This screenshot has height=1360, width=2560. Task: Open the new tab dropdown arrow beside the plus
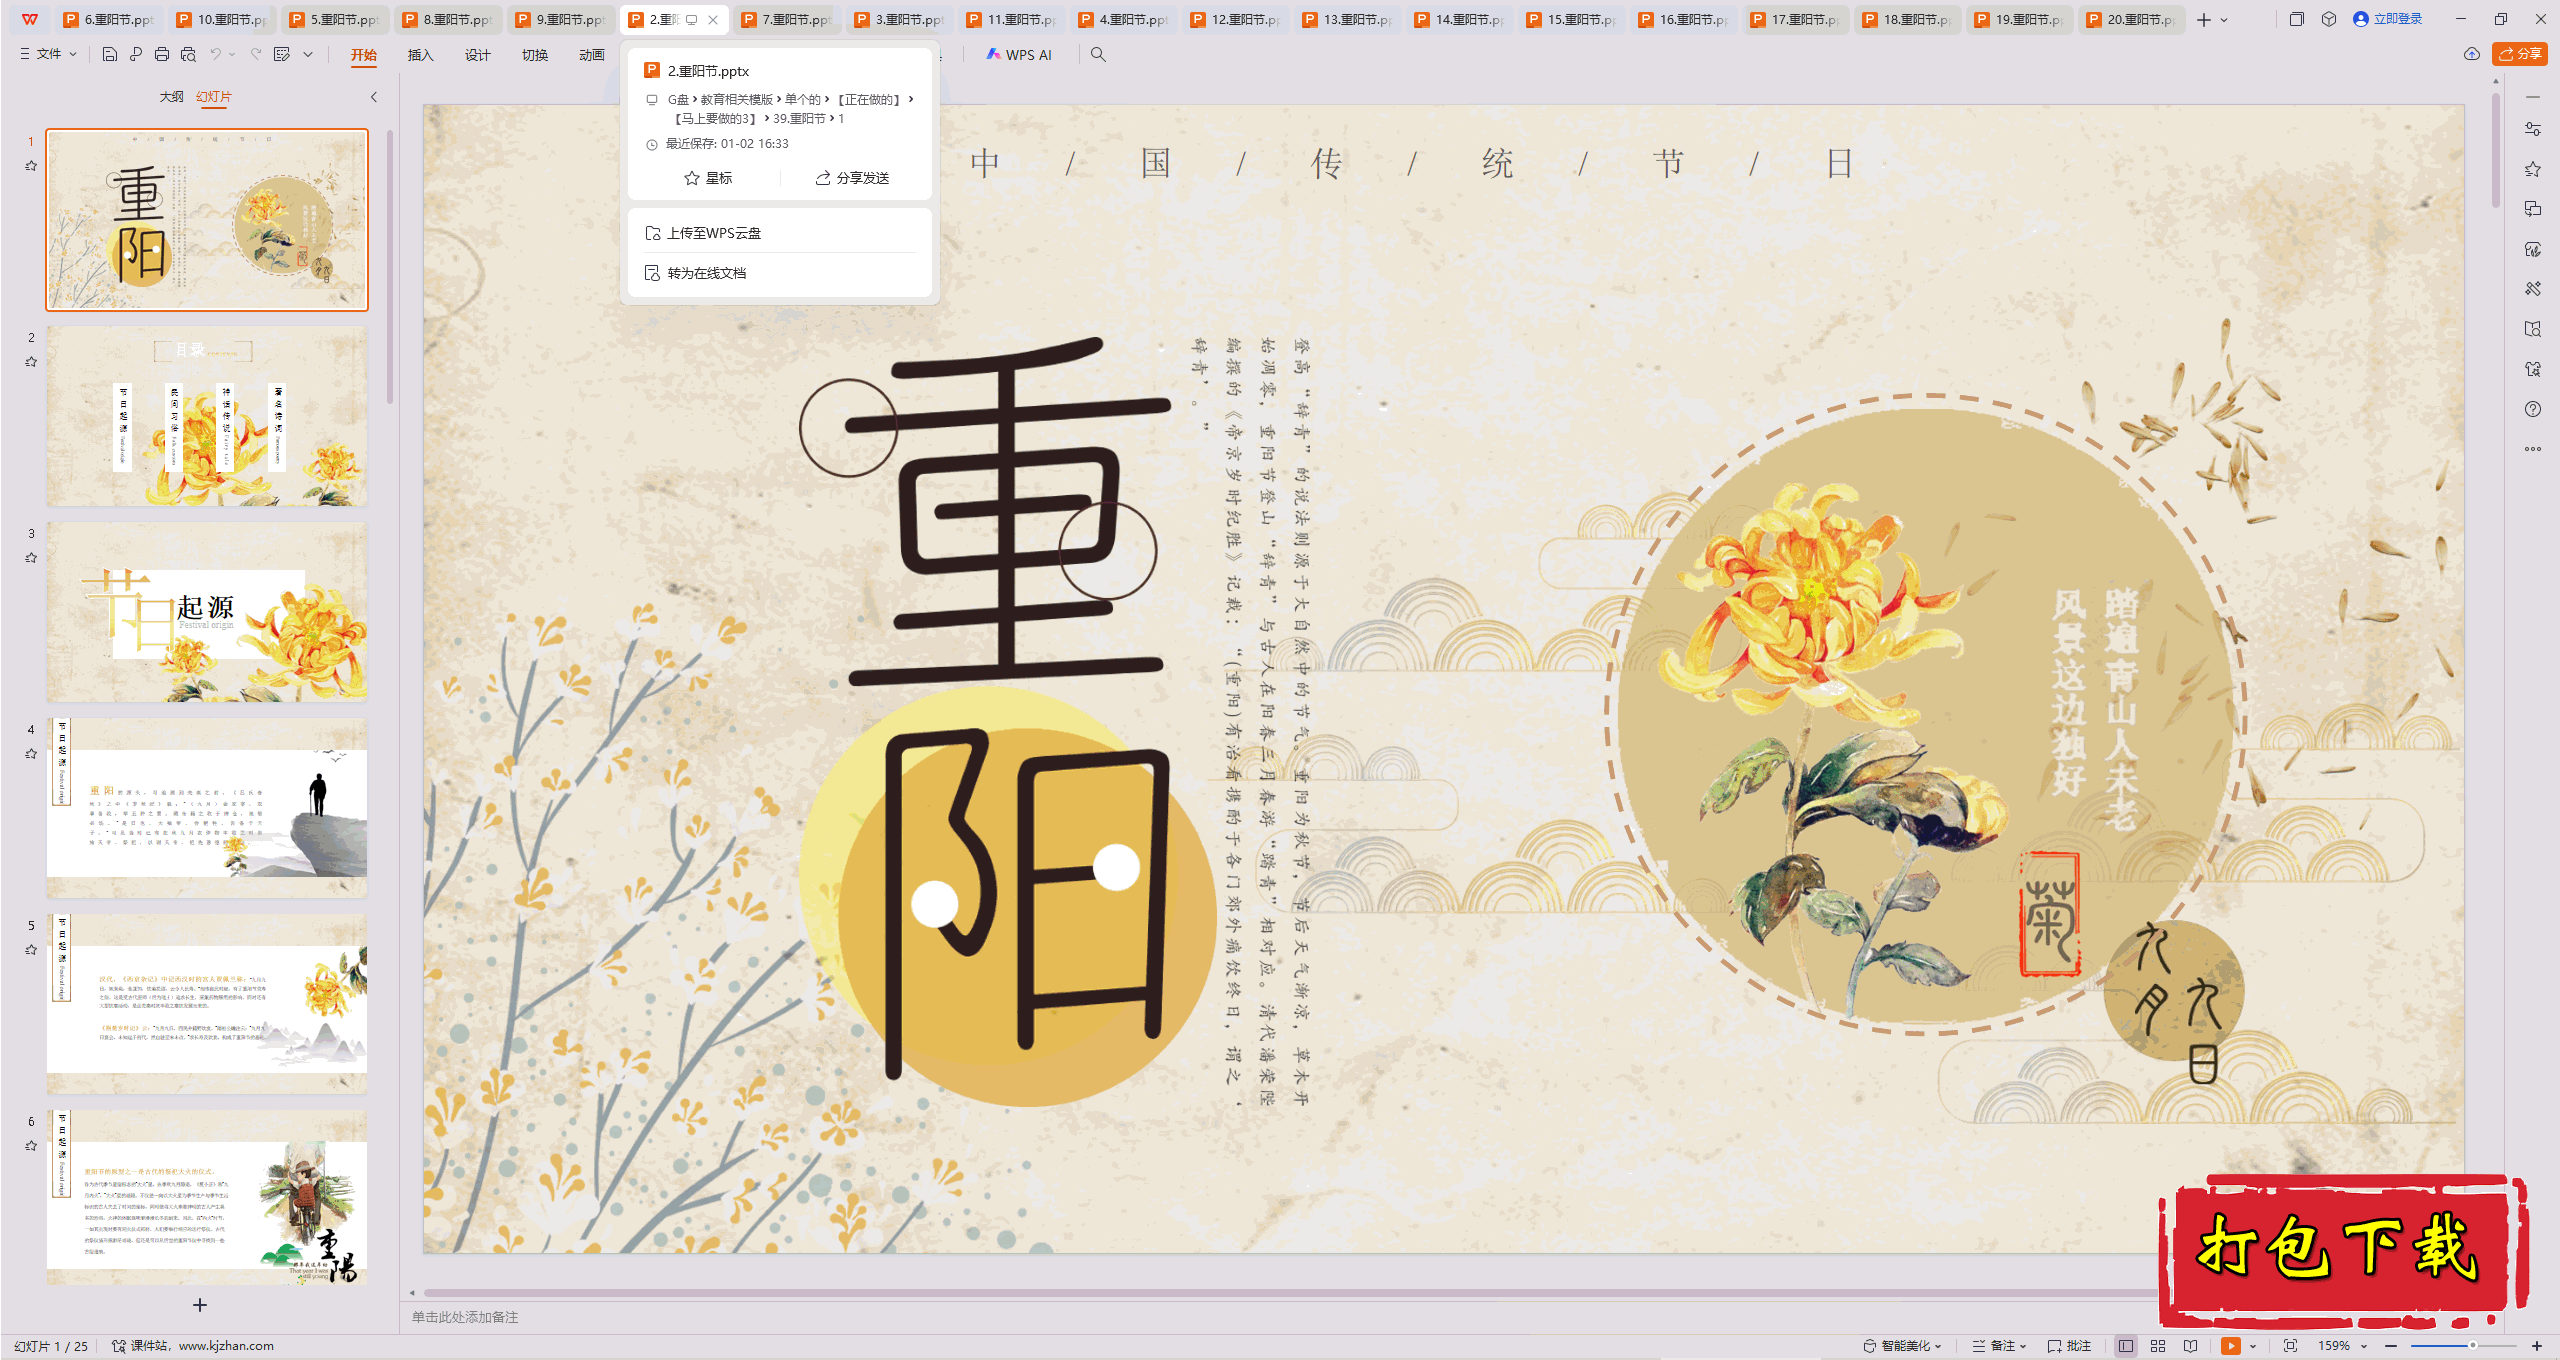pos(2224,19)
